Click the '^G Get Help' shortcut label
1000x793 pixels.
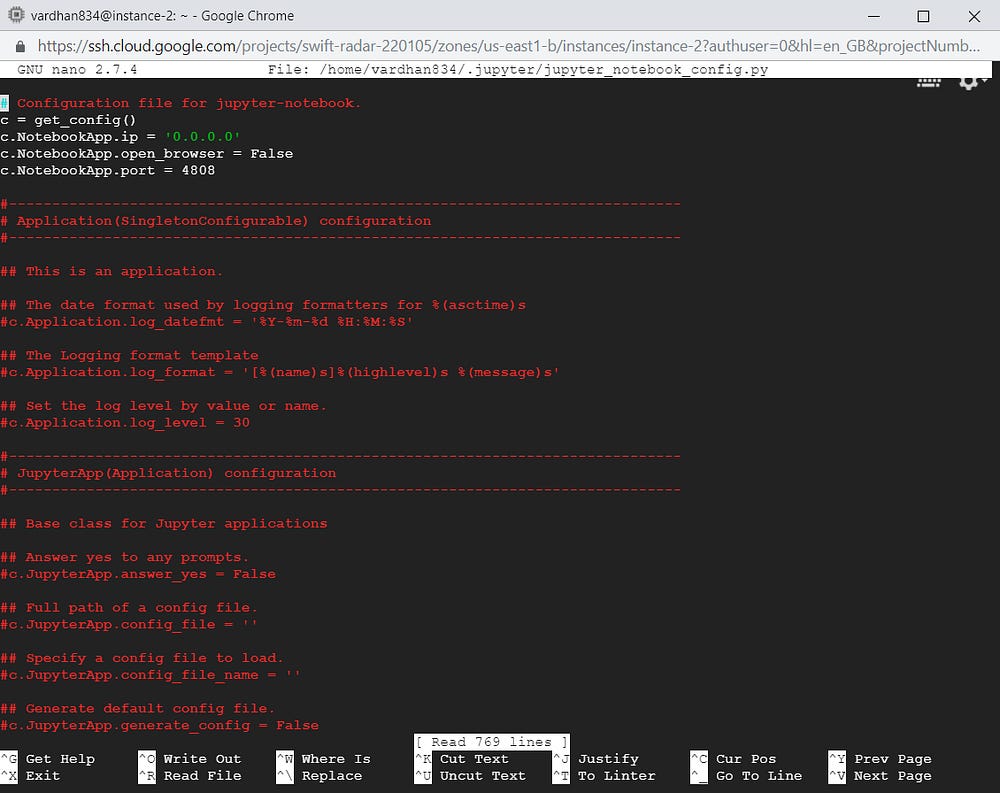[48, 759]
